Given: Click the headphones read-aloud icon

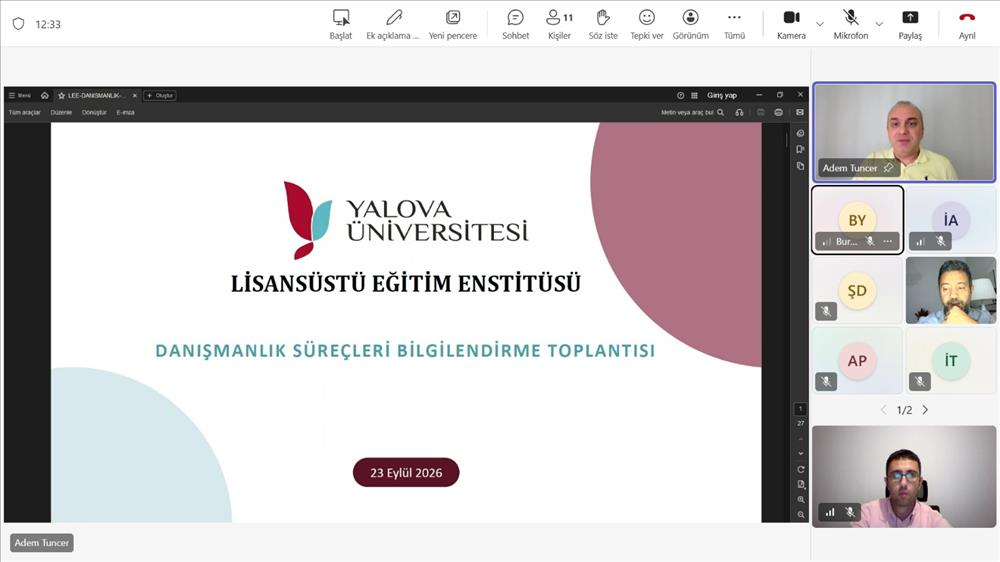Looking at the screenshot, I should [739, 112].
